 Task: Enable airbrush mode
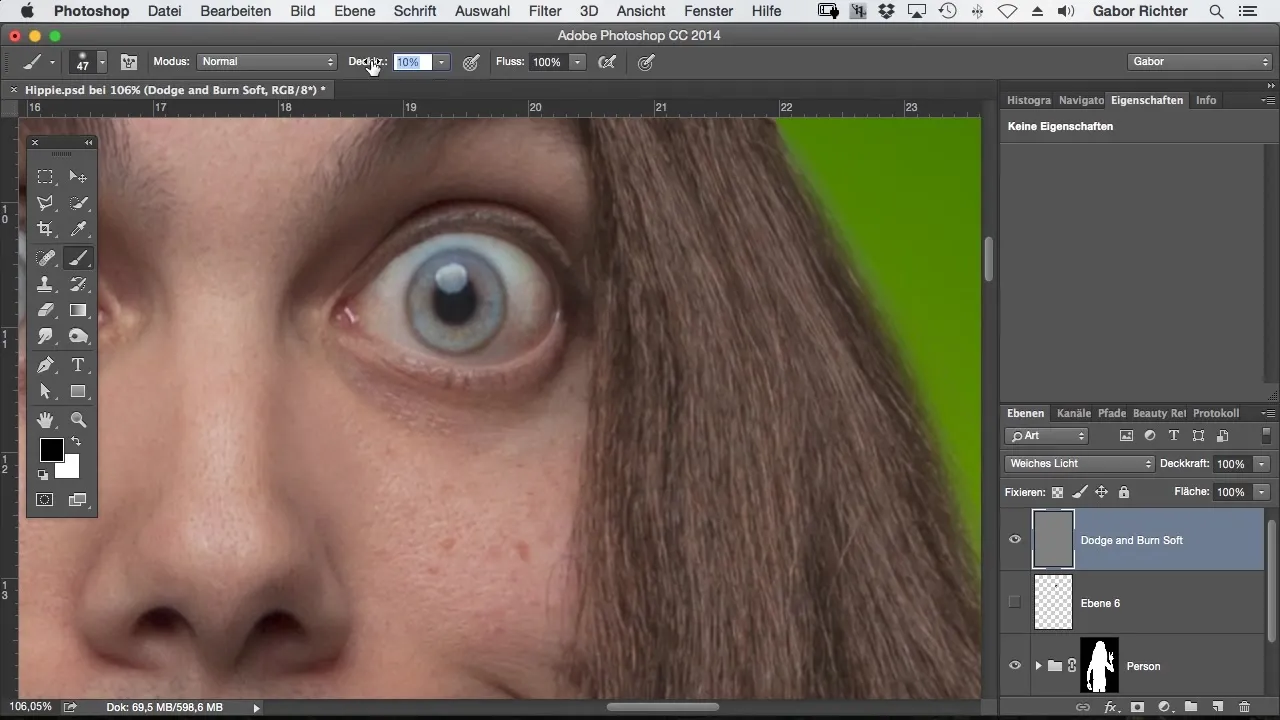pyautogui.click(x=606, y=62)
